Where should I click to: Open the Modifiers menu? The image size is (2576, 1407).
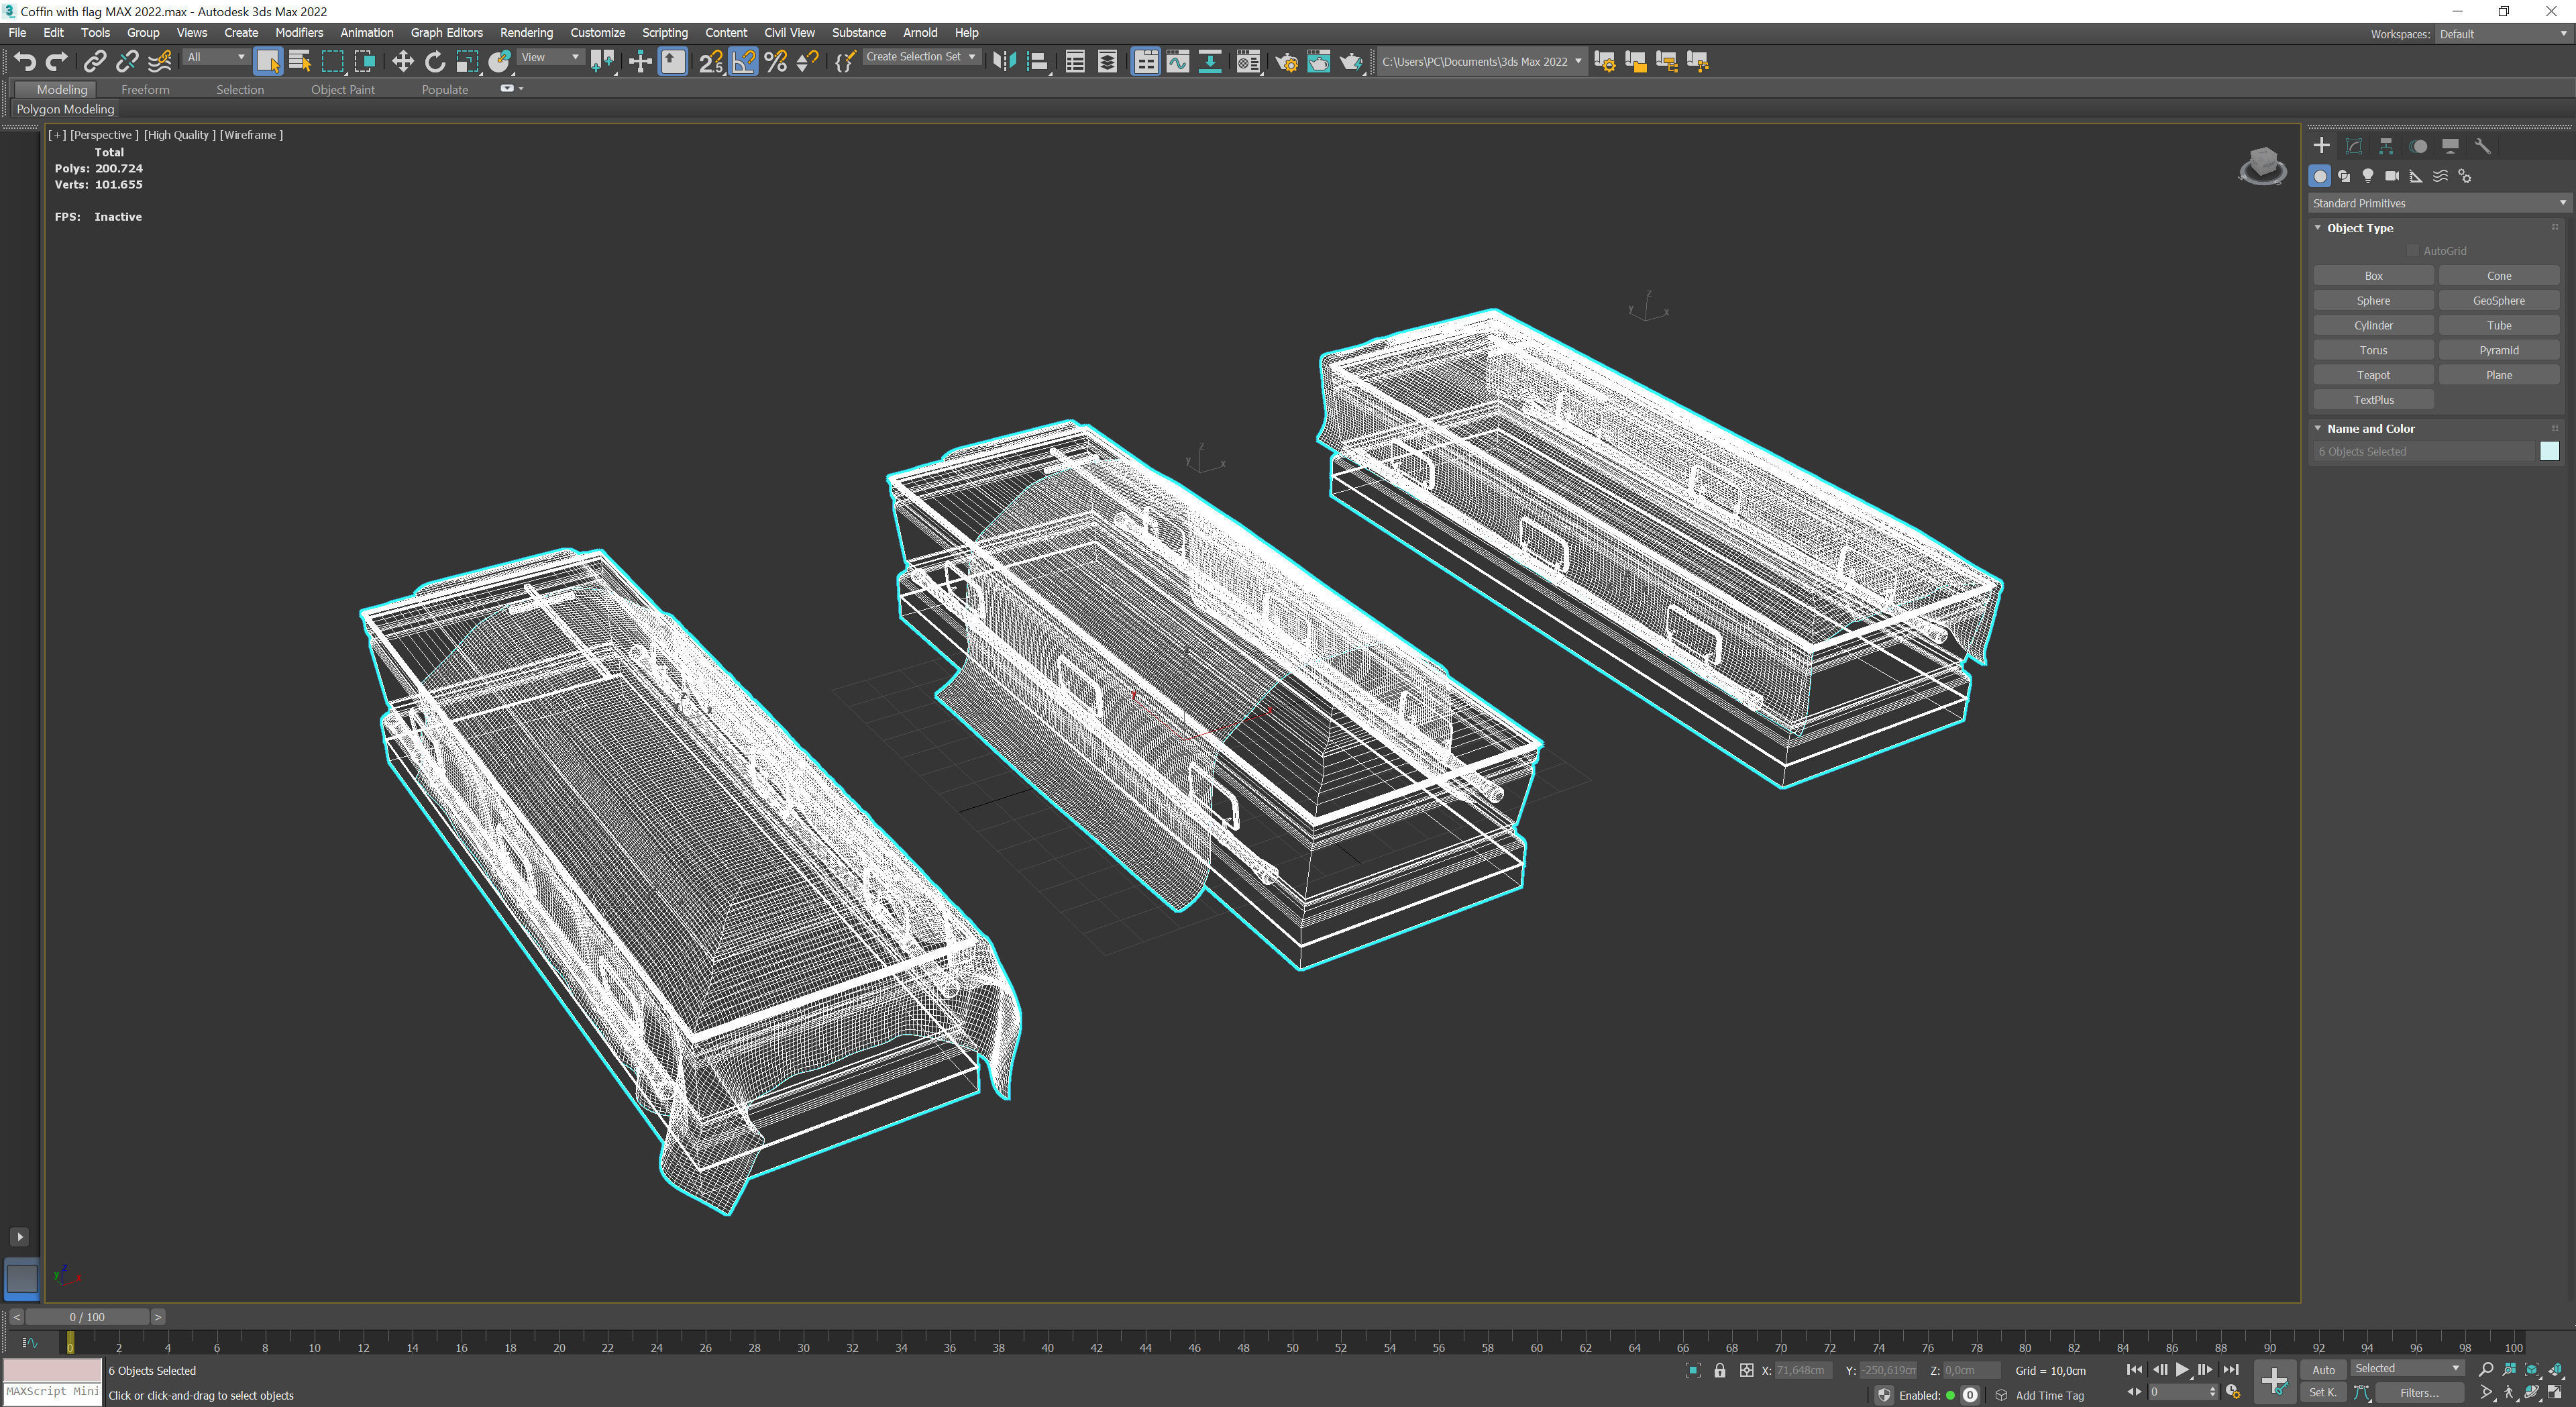click(x=299, y=33)
